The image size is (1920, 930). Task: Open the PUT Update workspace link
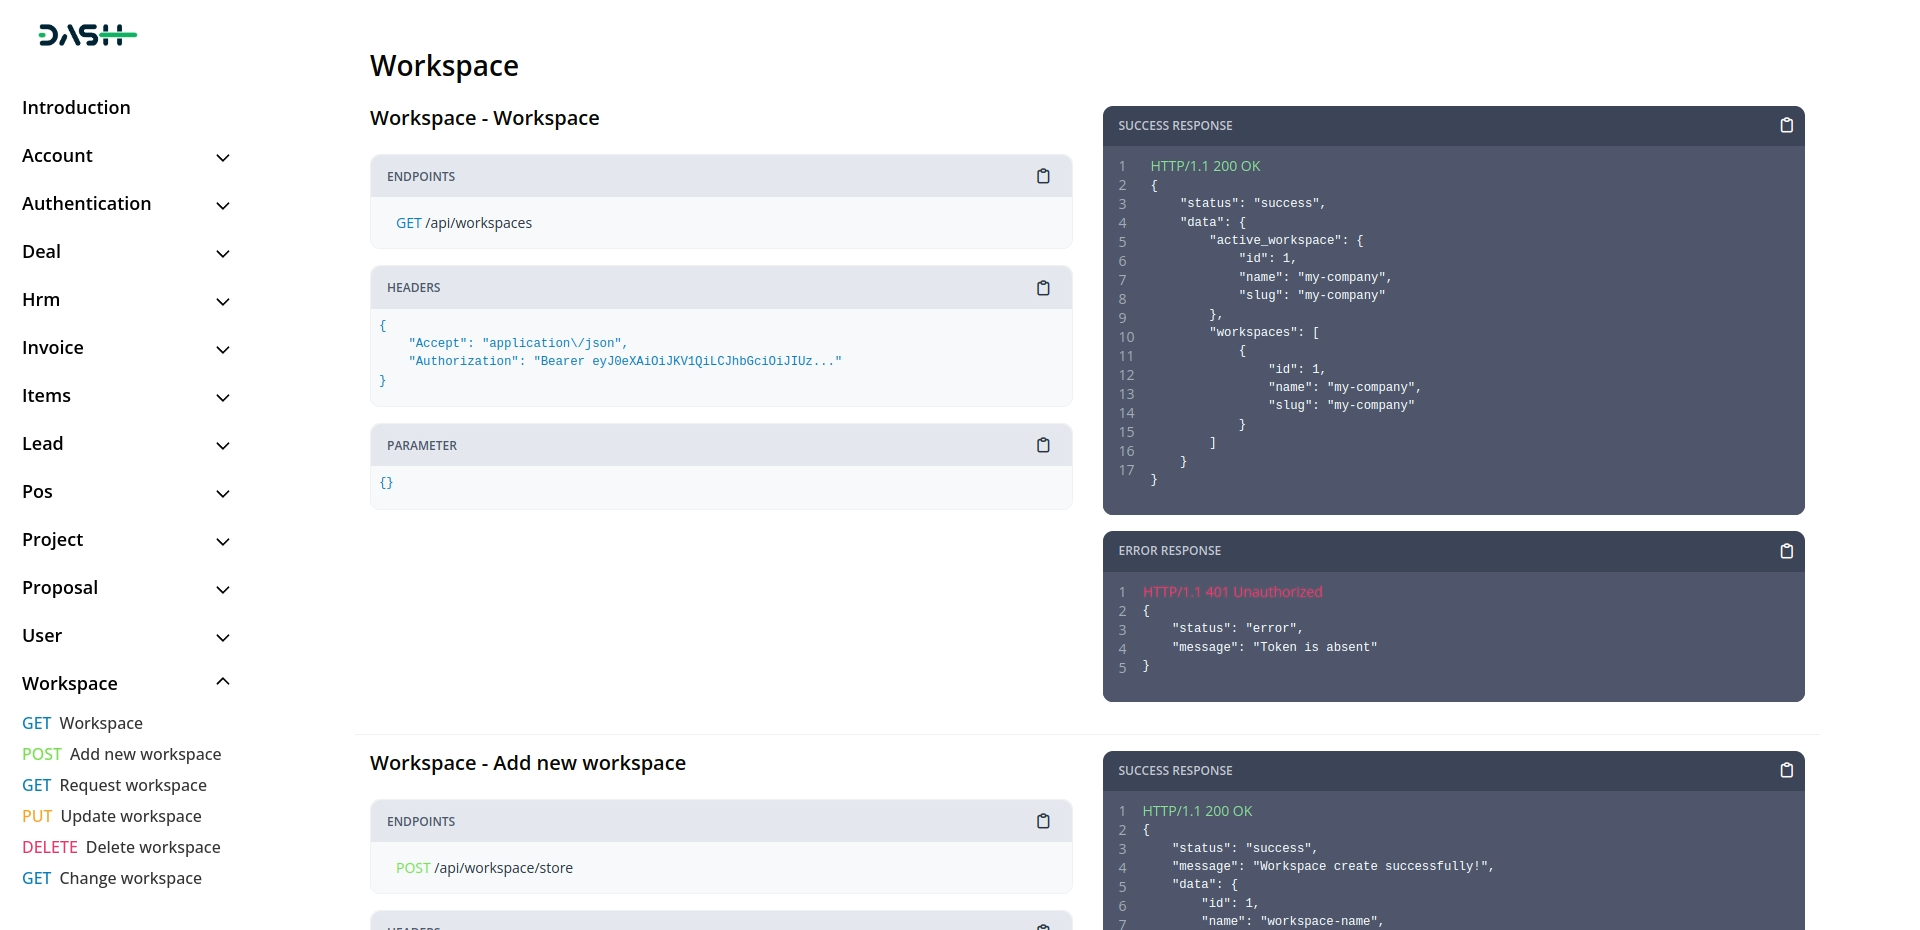(111, 816)
